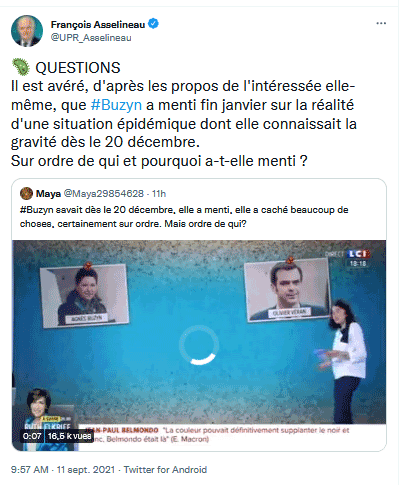Open Maya's small profile avatar
Viewport: 402px width, 485px height.
coord(26,193)
